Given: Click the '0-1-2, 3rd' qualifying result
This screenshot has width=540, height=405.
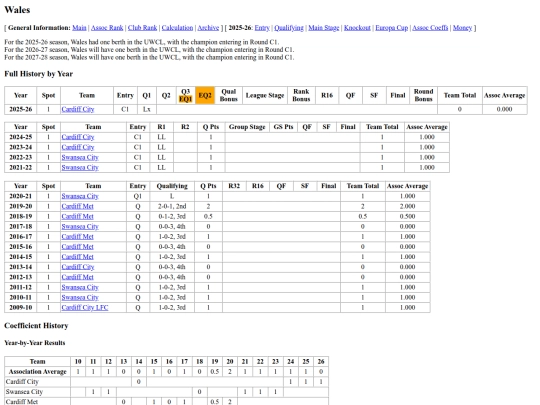Looking at the screenshot, I should 172,217.
